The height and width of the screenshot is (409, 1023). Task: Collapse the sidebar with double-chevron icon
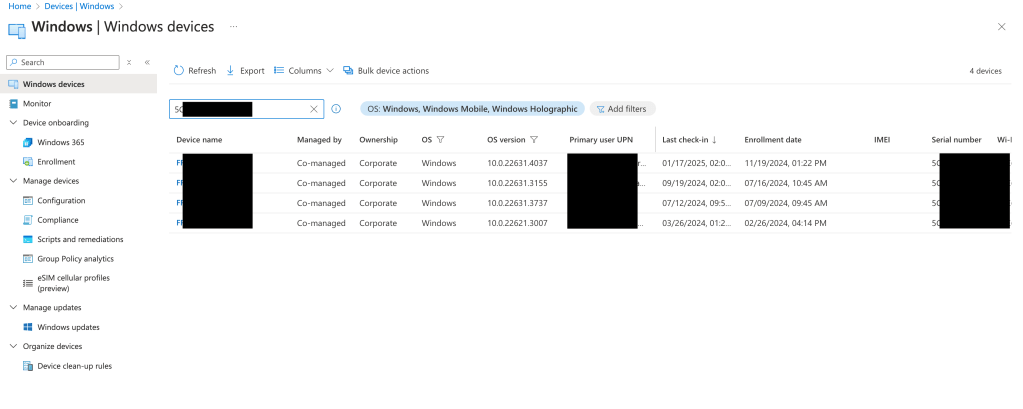(147, 62)
